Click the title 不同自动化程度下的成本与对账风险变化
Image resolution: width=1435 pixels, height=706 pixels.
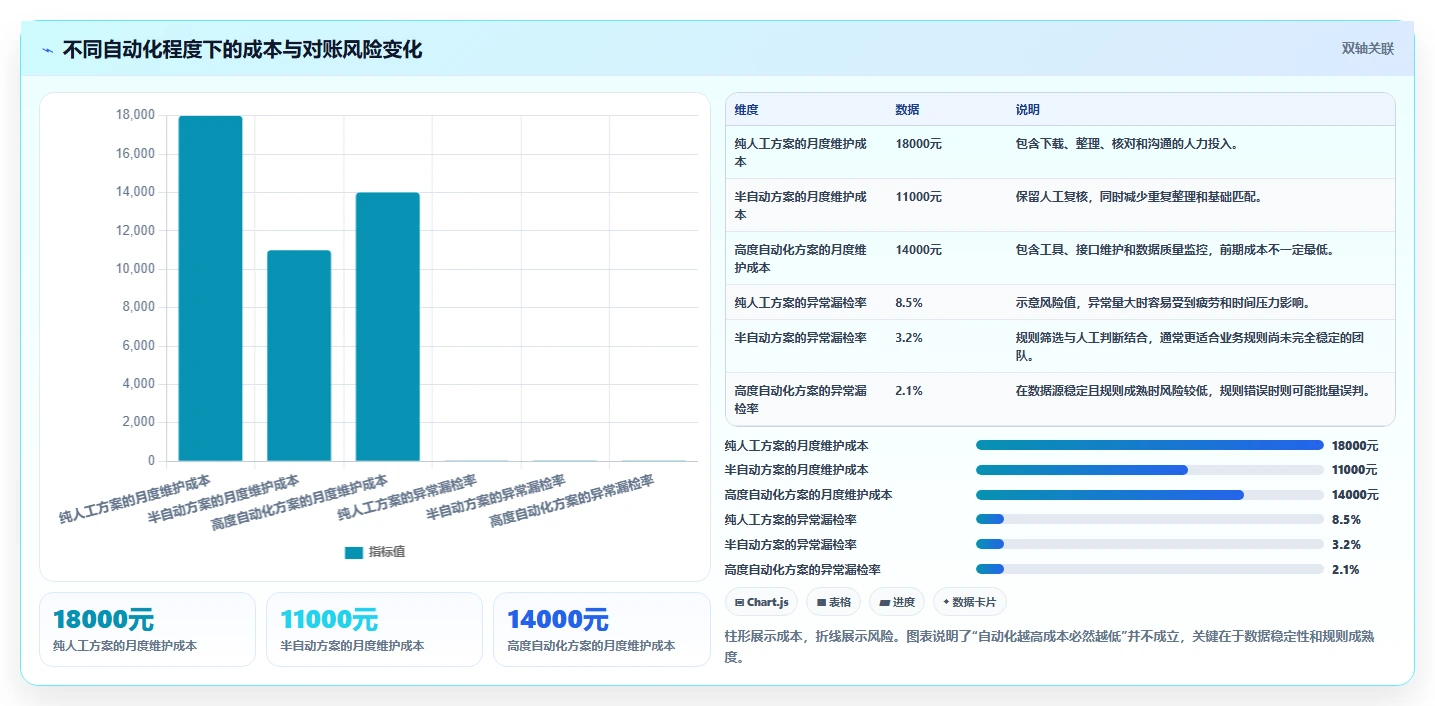(x=243, y=49)
